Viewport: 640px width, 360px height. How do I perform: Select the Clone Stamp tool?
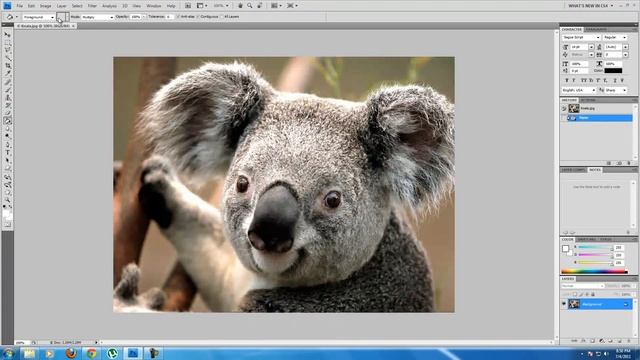point(7,97)
